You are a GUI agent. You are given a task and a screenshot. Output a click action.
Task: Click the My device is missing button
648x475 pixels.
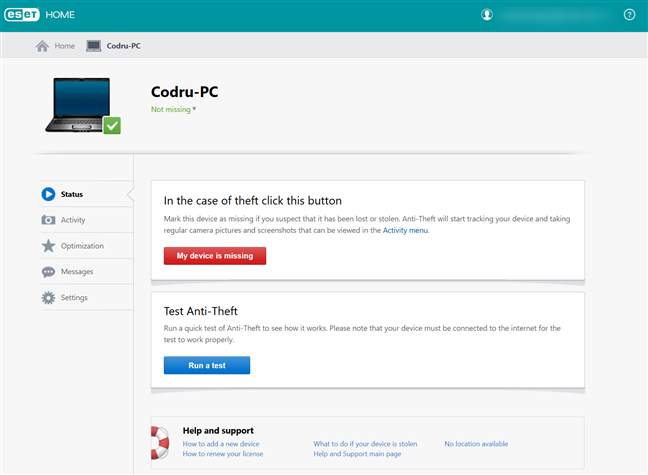(x=215, y=256)
